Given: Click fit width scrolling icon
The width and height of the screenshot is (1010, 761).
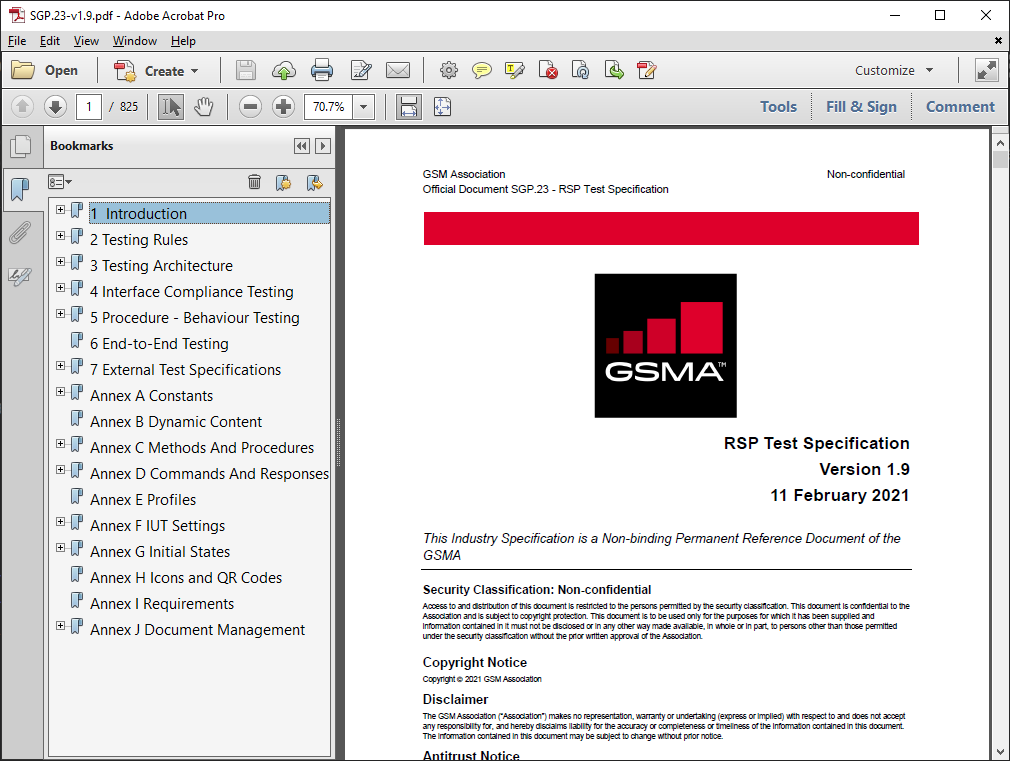Looking at the screenshot, I should tap(409, 106).
